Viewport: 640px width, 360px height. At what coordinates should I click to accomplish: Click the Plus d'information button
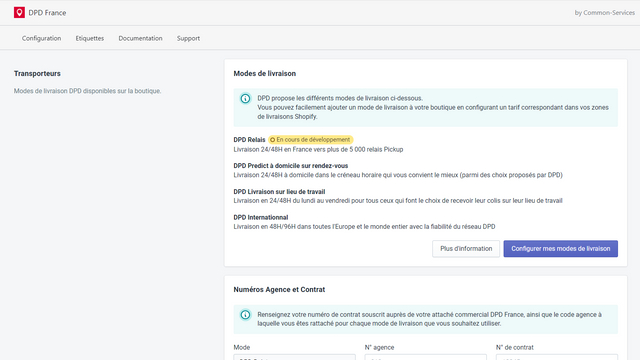tap(466, 249)
